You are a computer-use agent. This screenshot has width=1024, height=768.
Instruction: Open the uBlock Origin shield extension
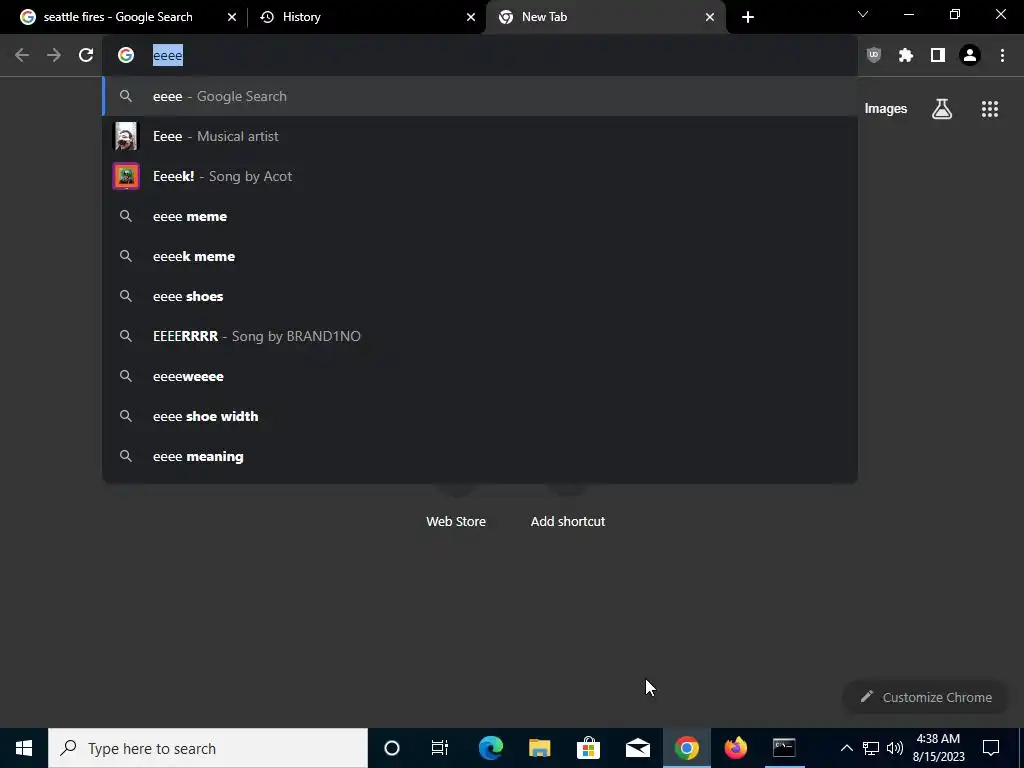click(874, 56)
